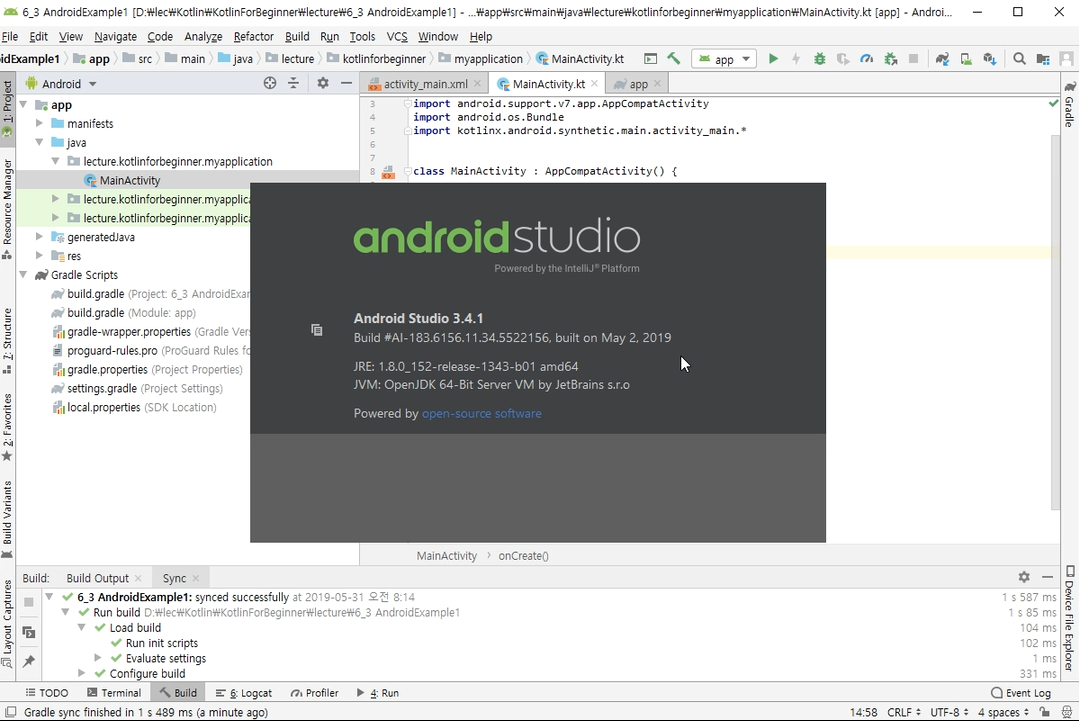The height and width of the screenshot is (721, 1079).
Task: Click the green inspection checkmark in editor
Action: (1053, 103)
